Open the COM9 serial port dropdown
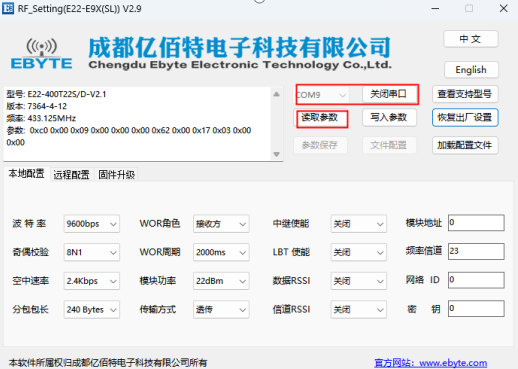518x369 pixels. point(322,95)
